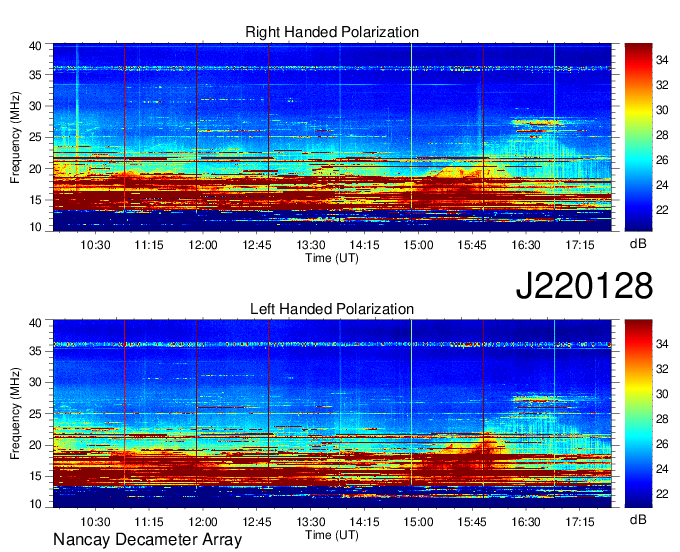Click "Time (UT)" axis label under Right Handed plot
Viewport: 680px width, 552px height.
332,258
